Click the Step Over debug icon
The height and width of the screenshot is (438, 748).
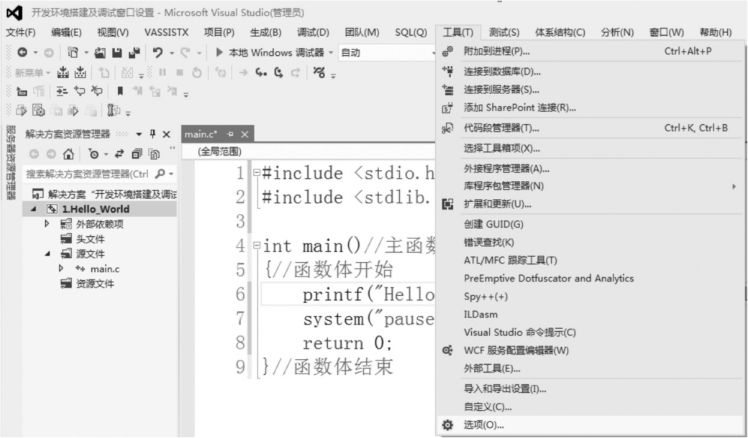279,73
